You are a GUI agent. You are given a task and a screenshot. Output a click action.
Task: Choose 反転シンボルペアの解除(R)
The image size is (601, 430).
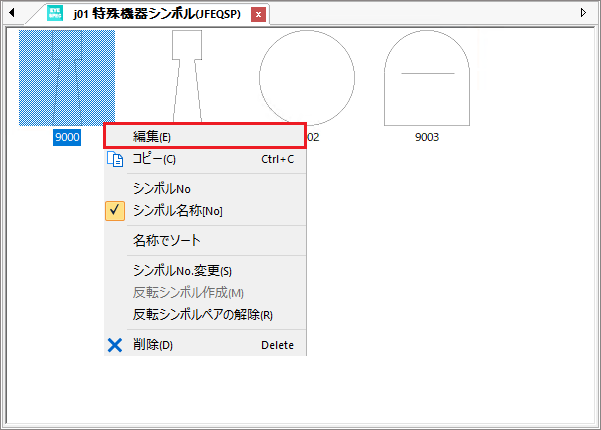[x=202, y=314]
